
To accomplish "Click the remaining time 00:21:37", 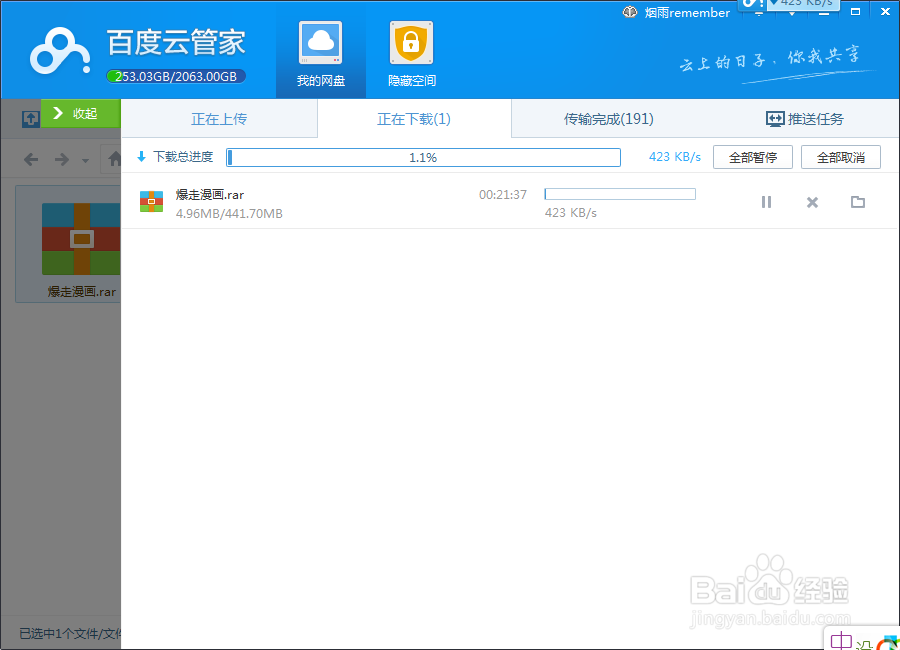I will point(503,195).
